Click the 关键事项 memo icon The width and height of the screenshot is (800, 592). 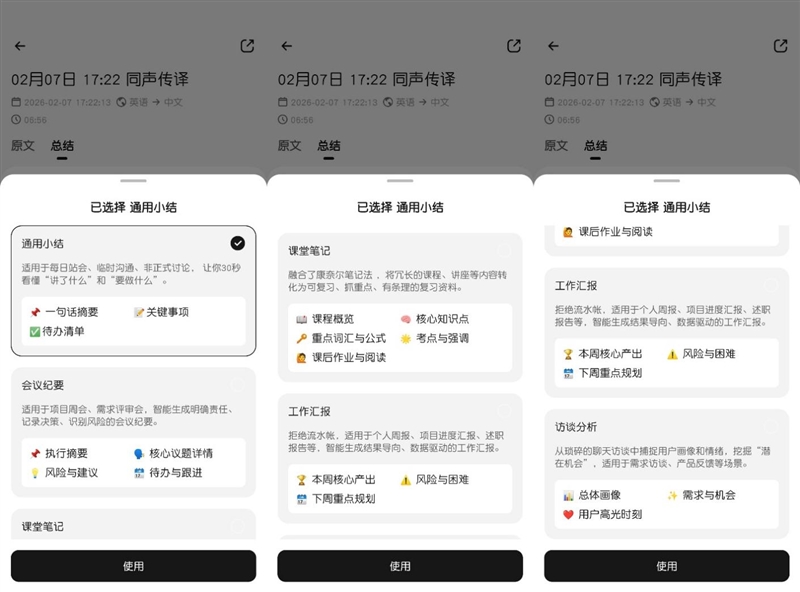click(x=140, y=310)
